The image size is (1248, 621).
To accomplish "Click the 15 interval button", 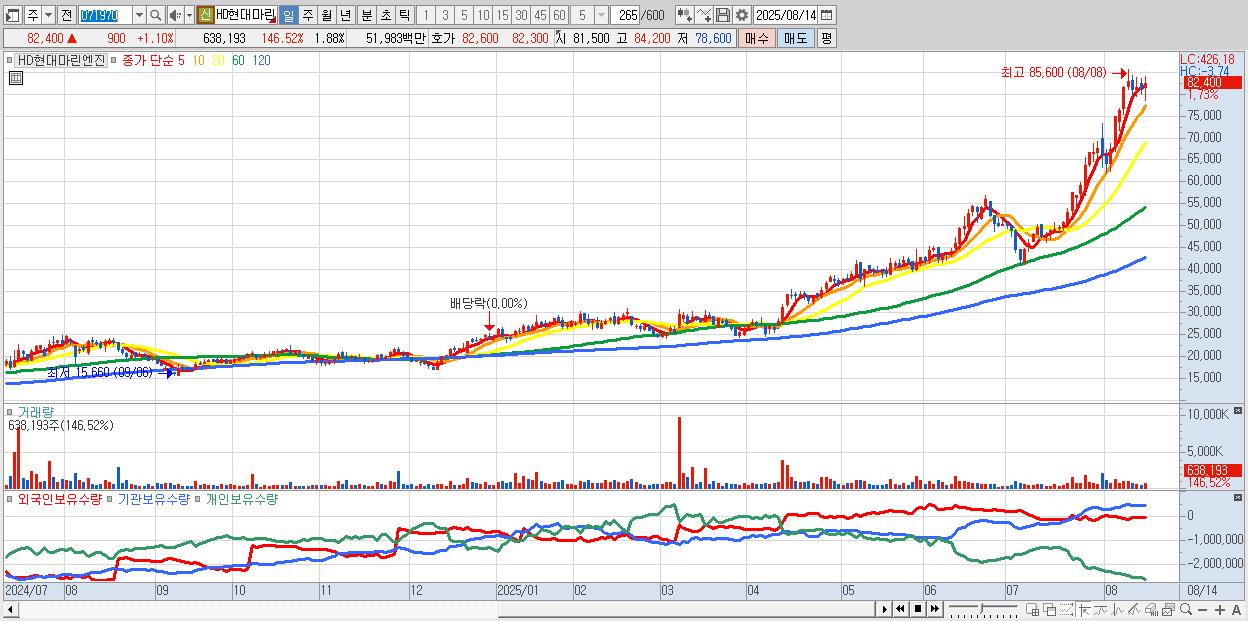I will point(502,15).
